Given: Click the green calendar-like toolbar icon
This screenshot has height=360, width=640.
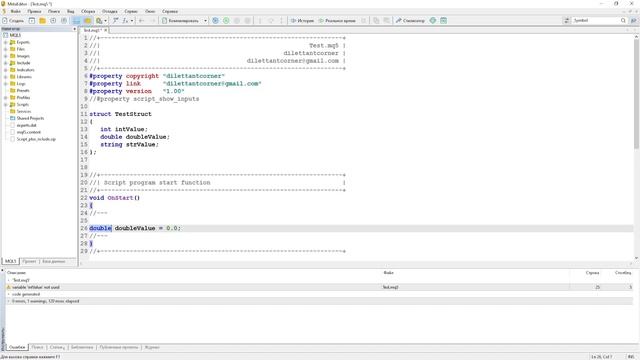Looking at the screenshot, I should click(443, 20).
